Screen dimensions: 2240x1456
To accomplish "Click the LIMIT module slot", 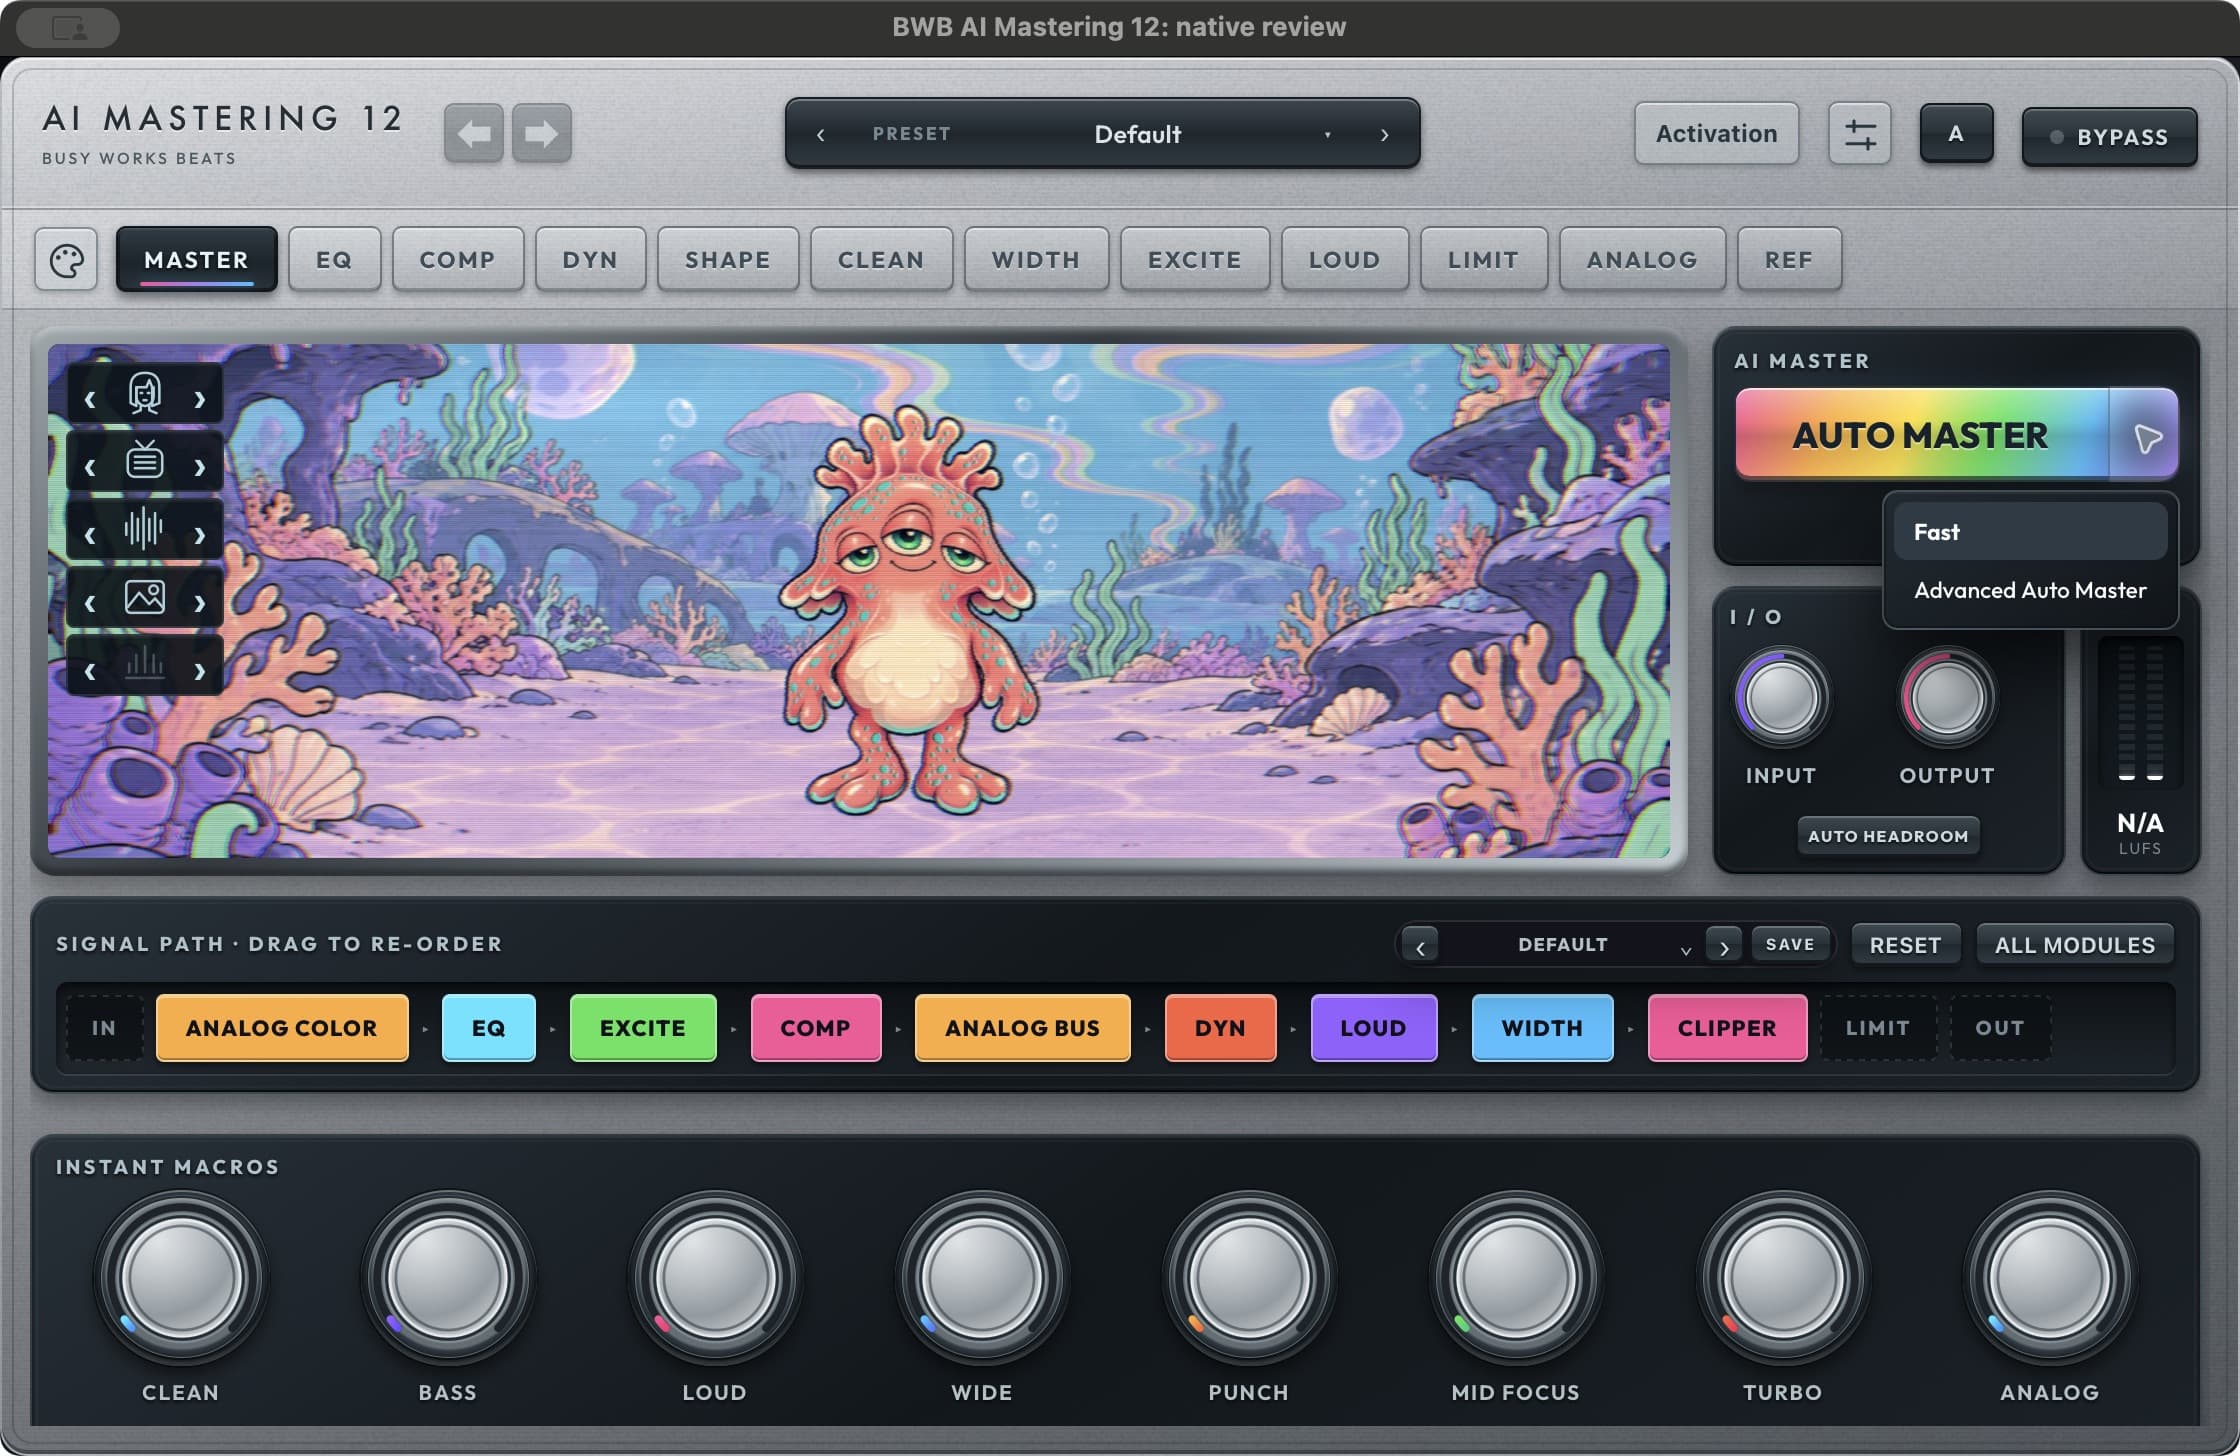I will (1878, 1028).
